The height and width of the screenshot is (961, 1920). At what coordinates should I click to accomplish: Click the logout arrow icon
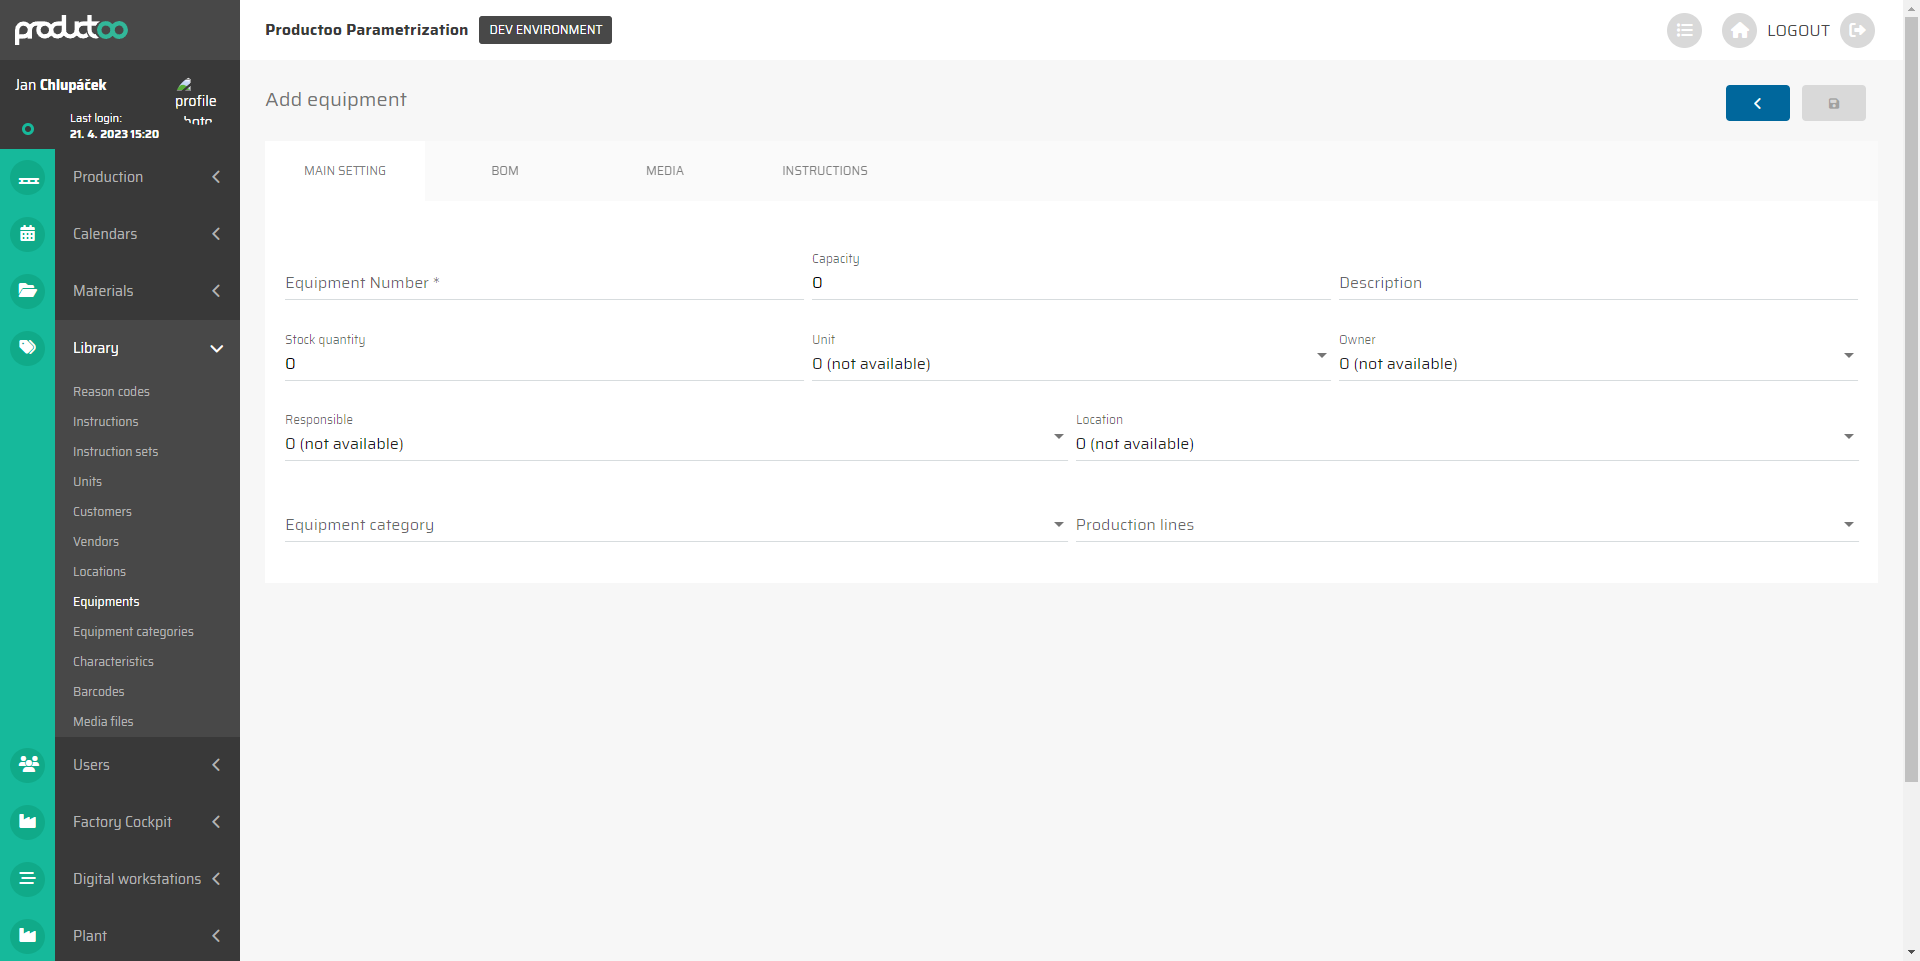click(x=1857, y=31)
